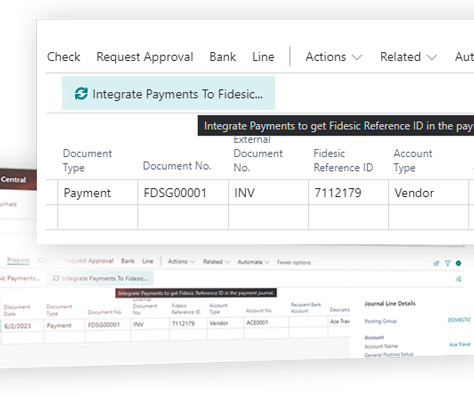This screenshot has height=396, width=474.
Task: Click Fewer options in the background page
Action: (294, 262)
